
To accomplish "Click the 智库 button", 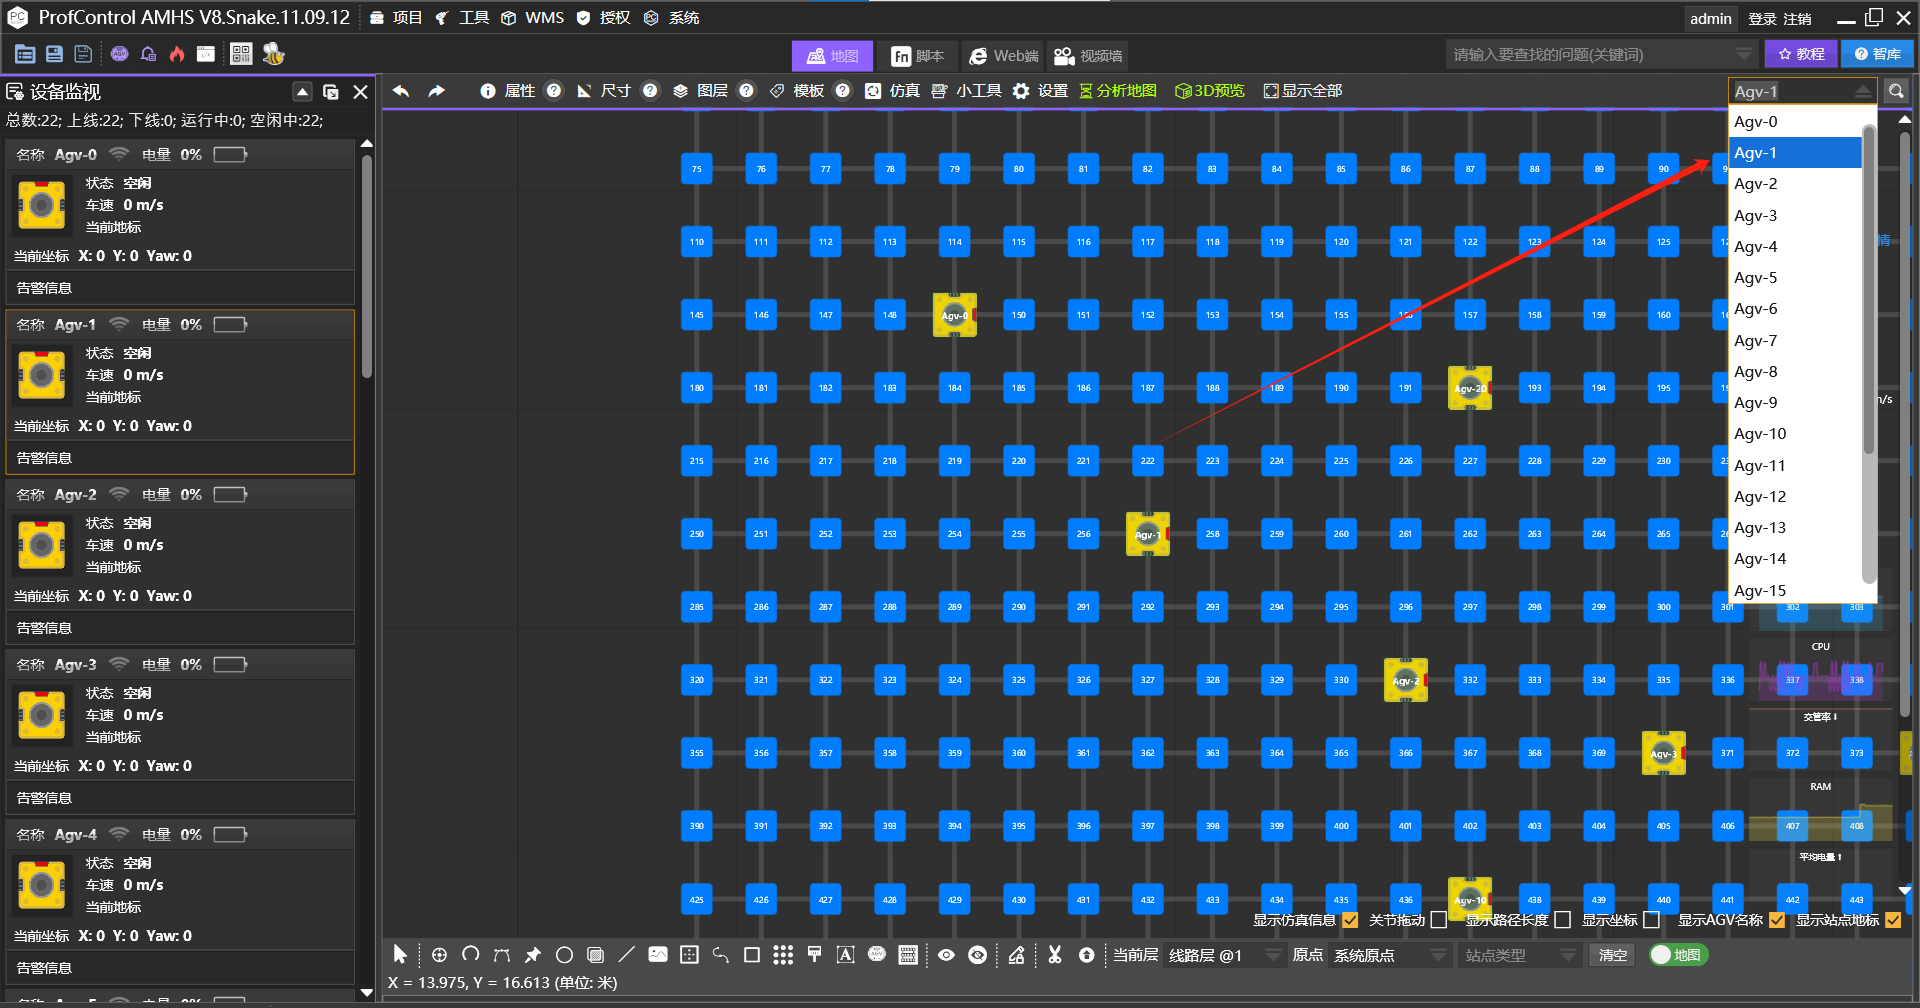I will pyautogui.click(x=1878, y=54).
